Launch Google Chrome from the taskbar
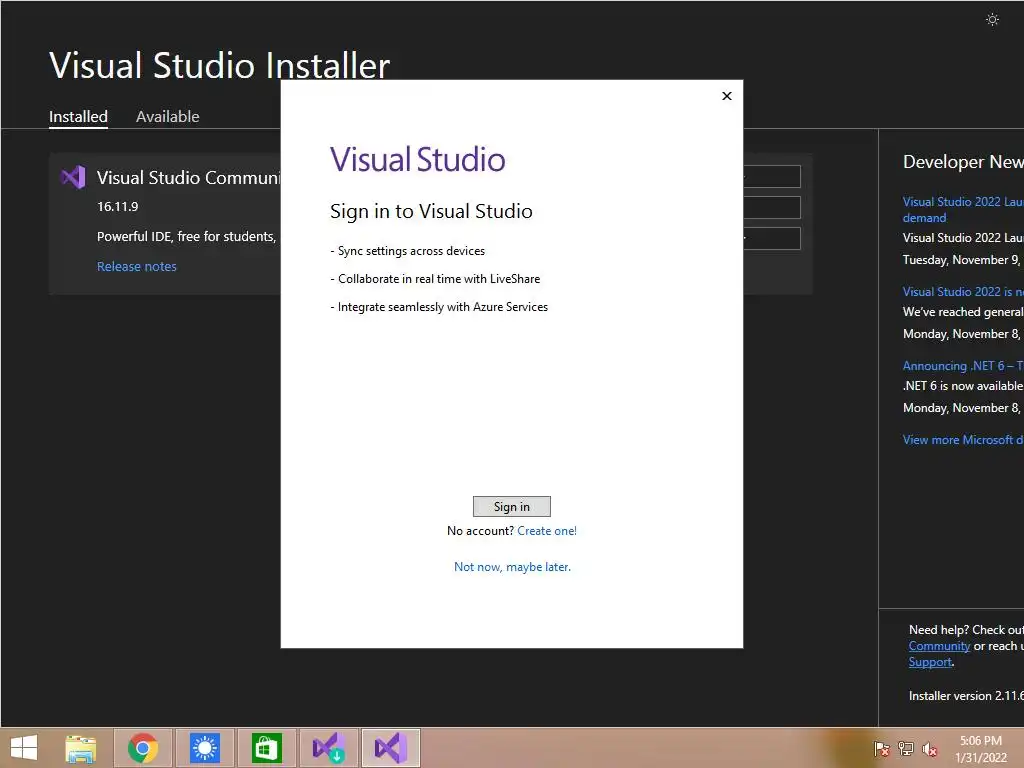Screen dimensions: 1024x768 tap(143, 748)
